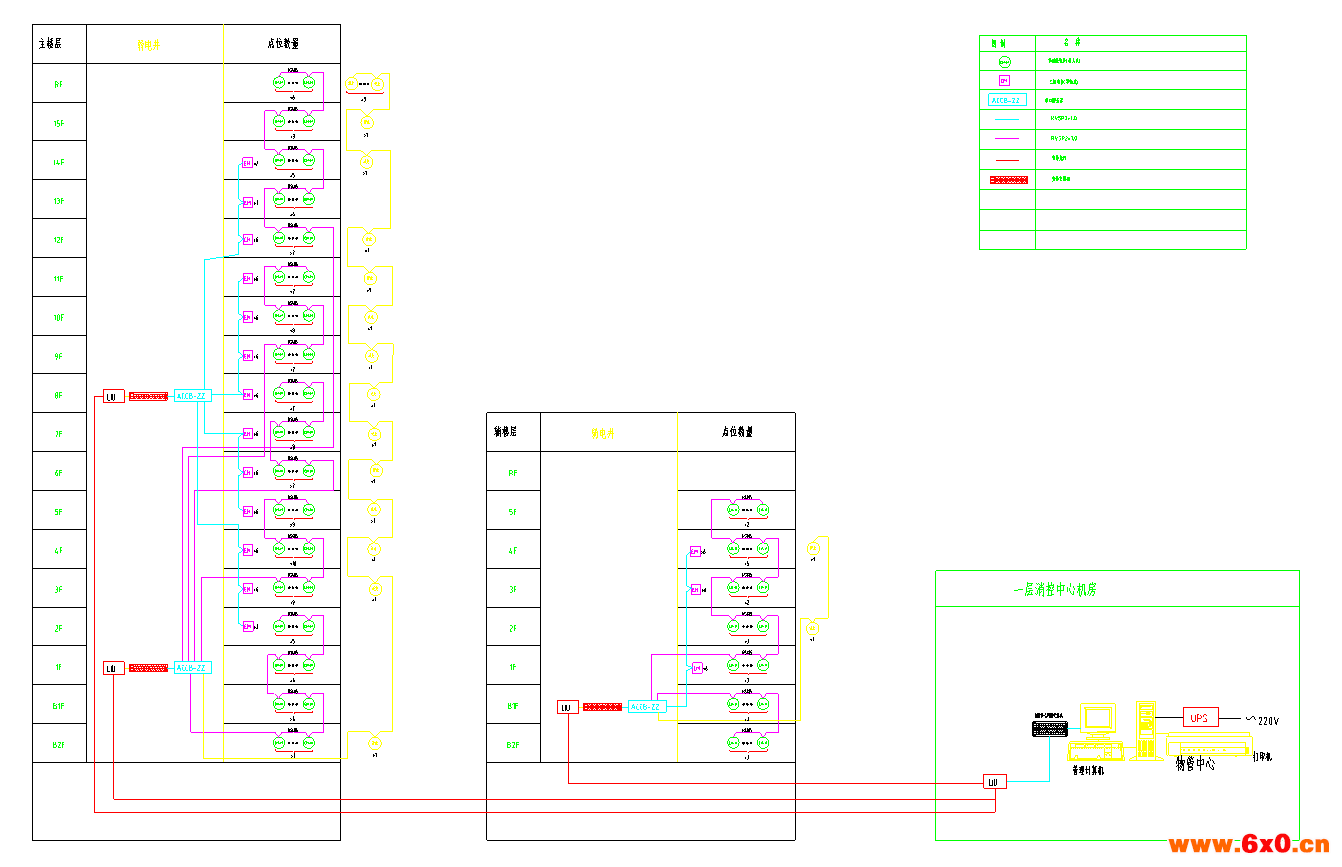Click the '一层消控中心机房' title text
The width and height of the screenshot is (1342, 867).
click(1055, 590)
